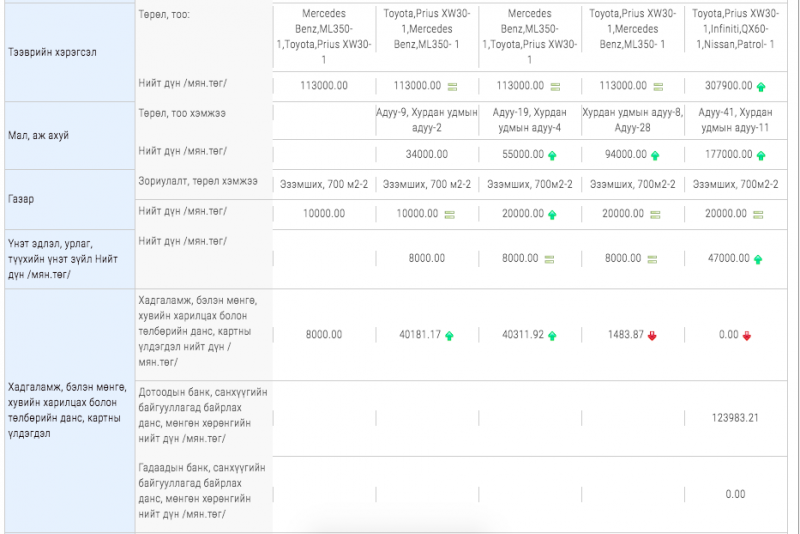Select the 34000.00 livestock total cell
The width and height of the screenshot is (800, 534).
click(427, 155)
